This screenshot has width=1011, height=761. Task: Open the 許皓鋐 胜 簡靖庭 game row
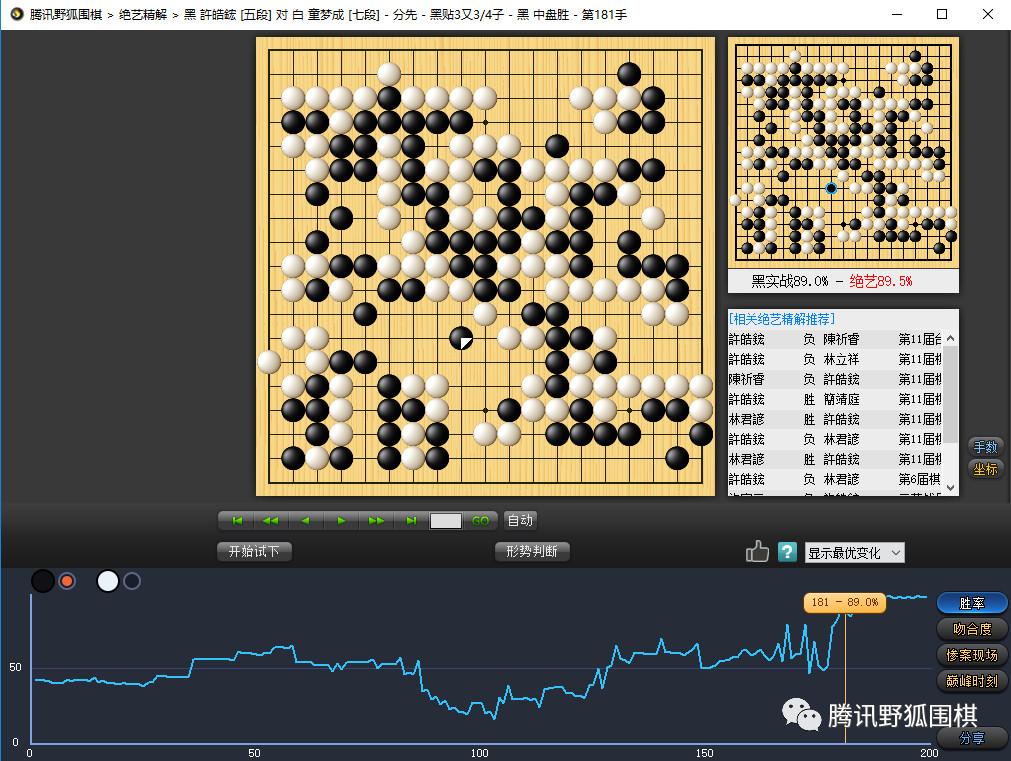tap(836, 399)
